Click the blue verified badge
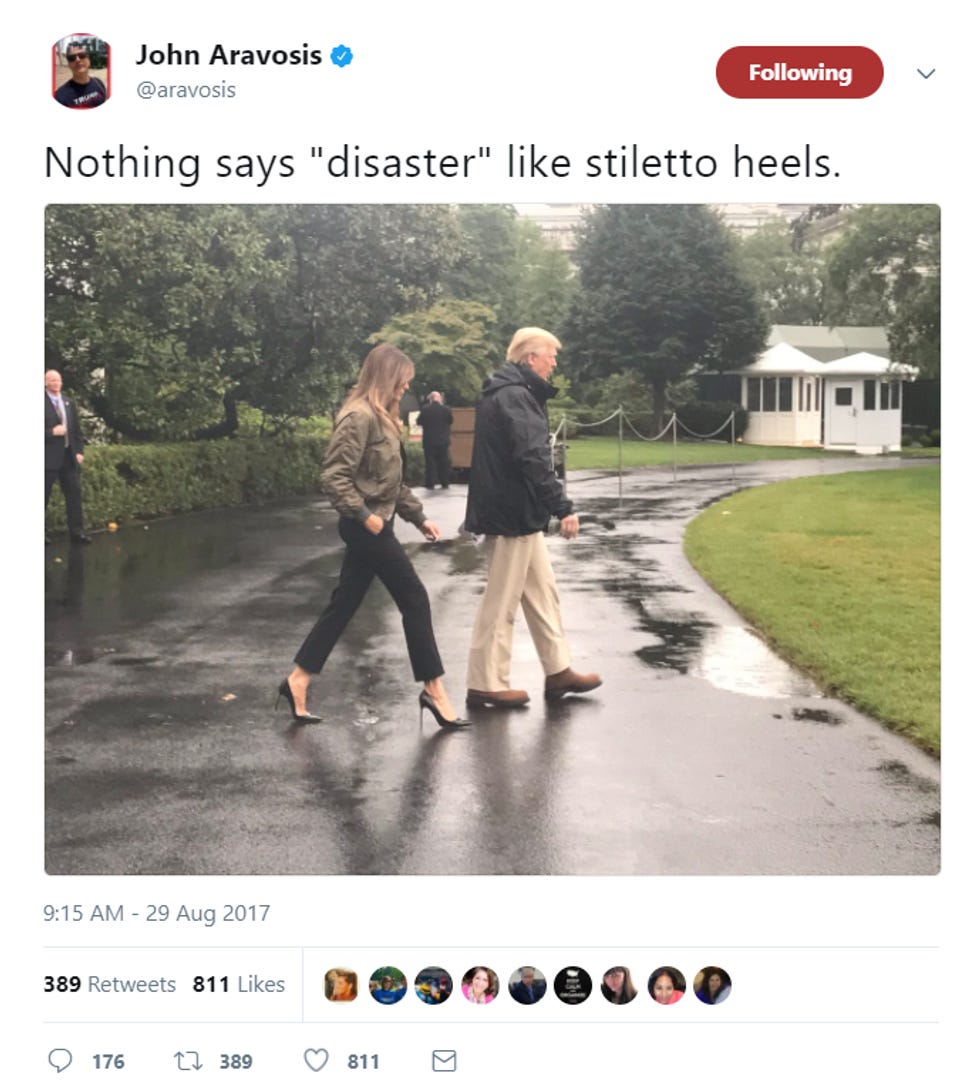The image size is (980, 1087). click(341, 55)
